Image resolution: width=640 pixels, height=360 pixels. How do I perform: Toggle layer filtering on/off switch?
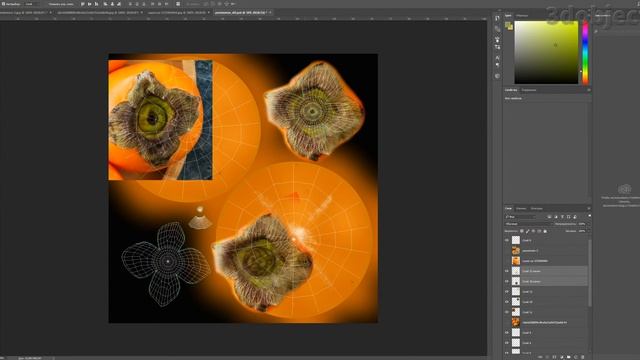tap(589, 216)
